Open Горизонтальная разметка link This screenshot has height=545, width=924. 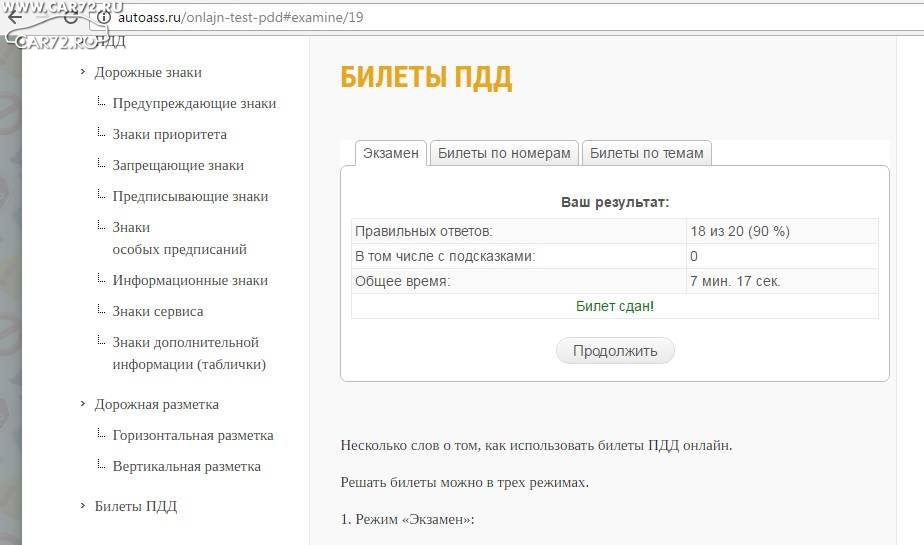point(193,435)
